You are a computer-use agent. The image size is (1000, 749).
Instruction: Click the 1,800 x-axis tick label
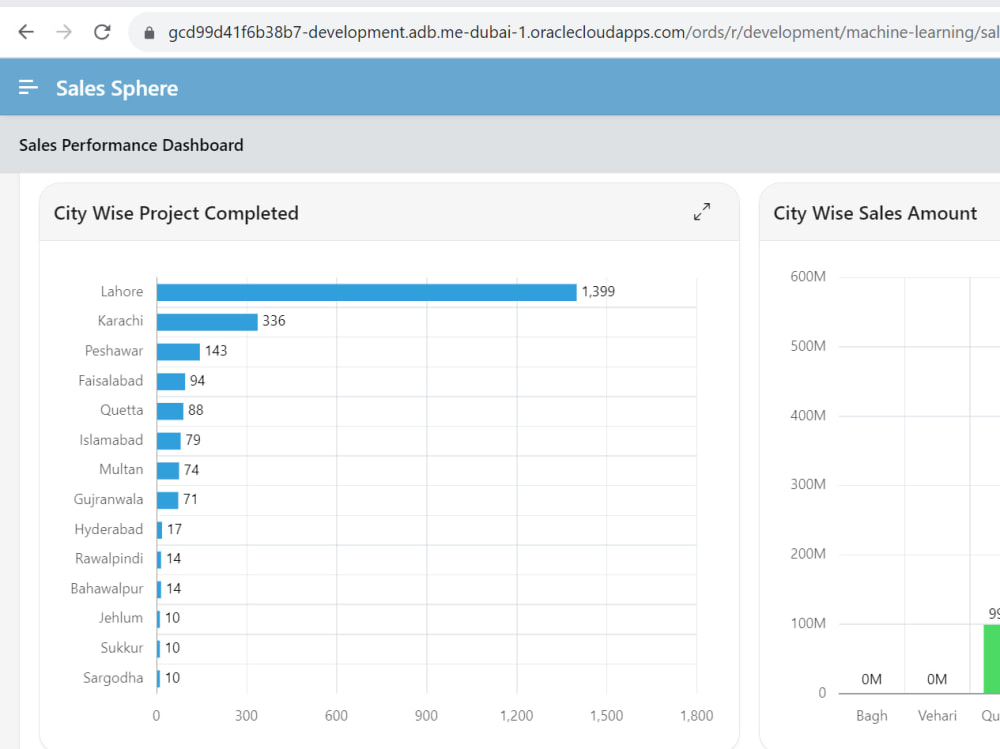point(696,716)
